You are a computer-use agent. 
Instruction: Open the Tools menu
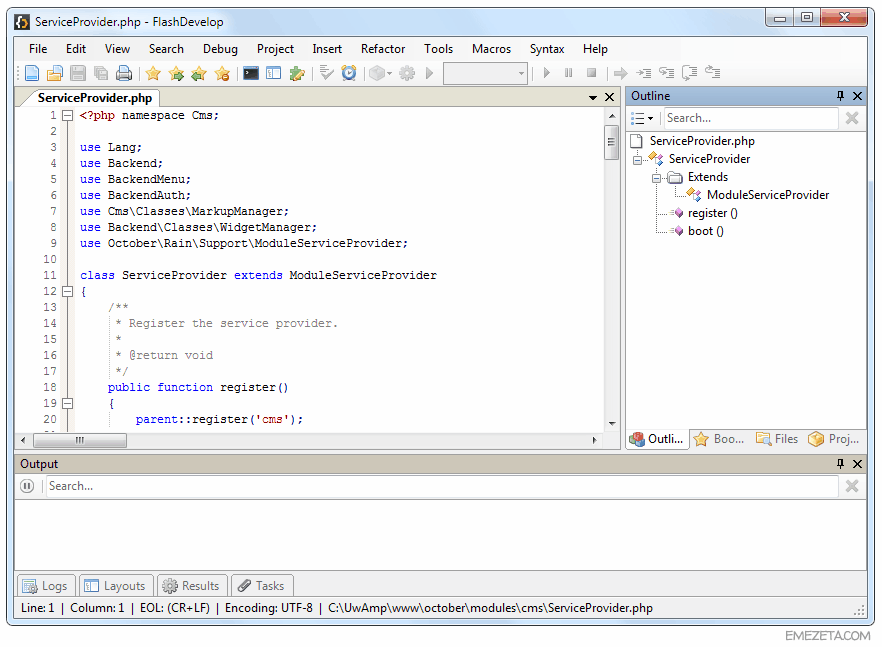438,49
